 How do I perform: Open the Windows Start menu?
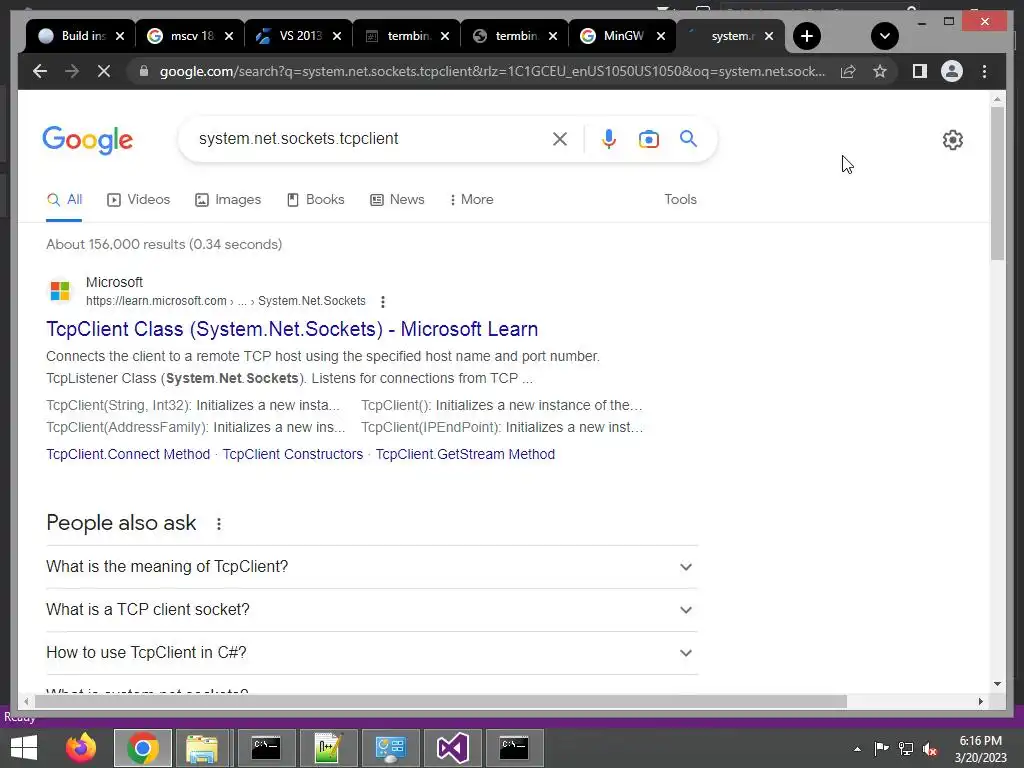click(24, 748)
